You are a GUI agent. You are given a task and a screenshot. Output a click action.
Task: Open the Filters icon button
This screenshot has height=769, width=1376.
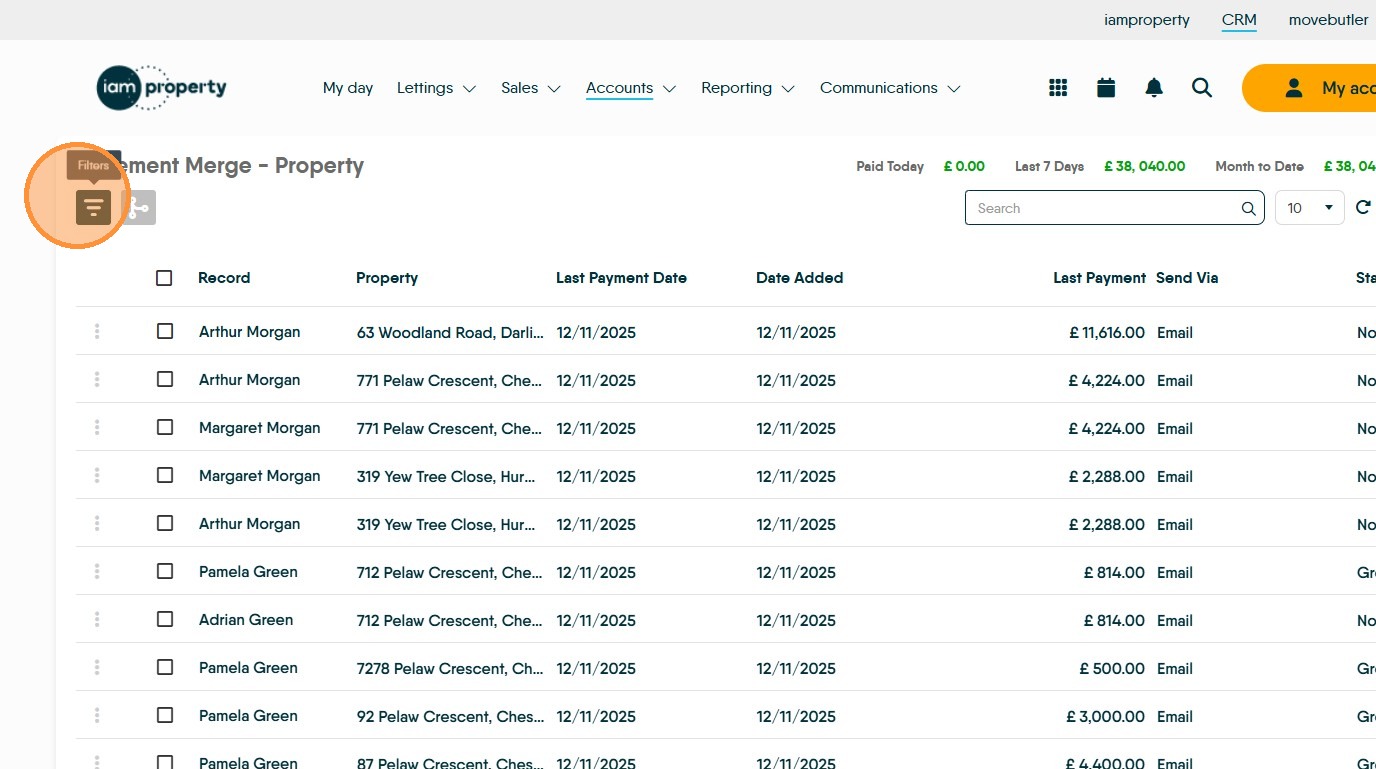pyautogui.click(x=93, y=207)
